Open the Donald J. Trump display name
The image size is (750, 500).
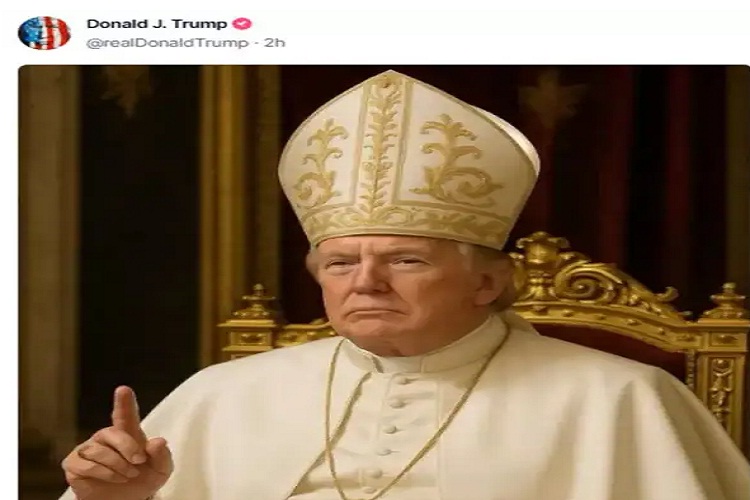(157, 23)
